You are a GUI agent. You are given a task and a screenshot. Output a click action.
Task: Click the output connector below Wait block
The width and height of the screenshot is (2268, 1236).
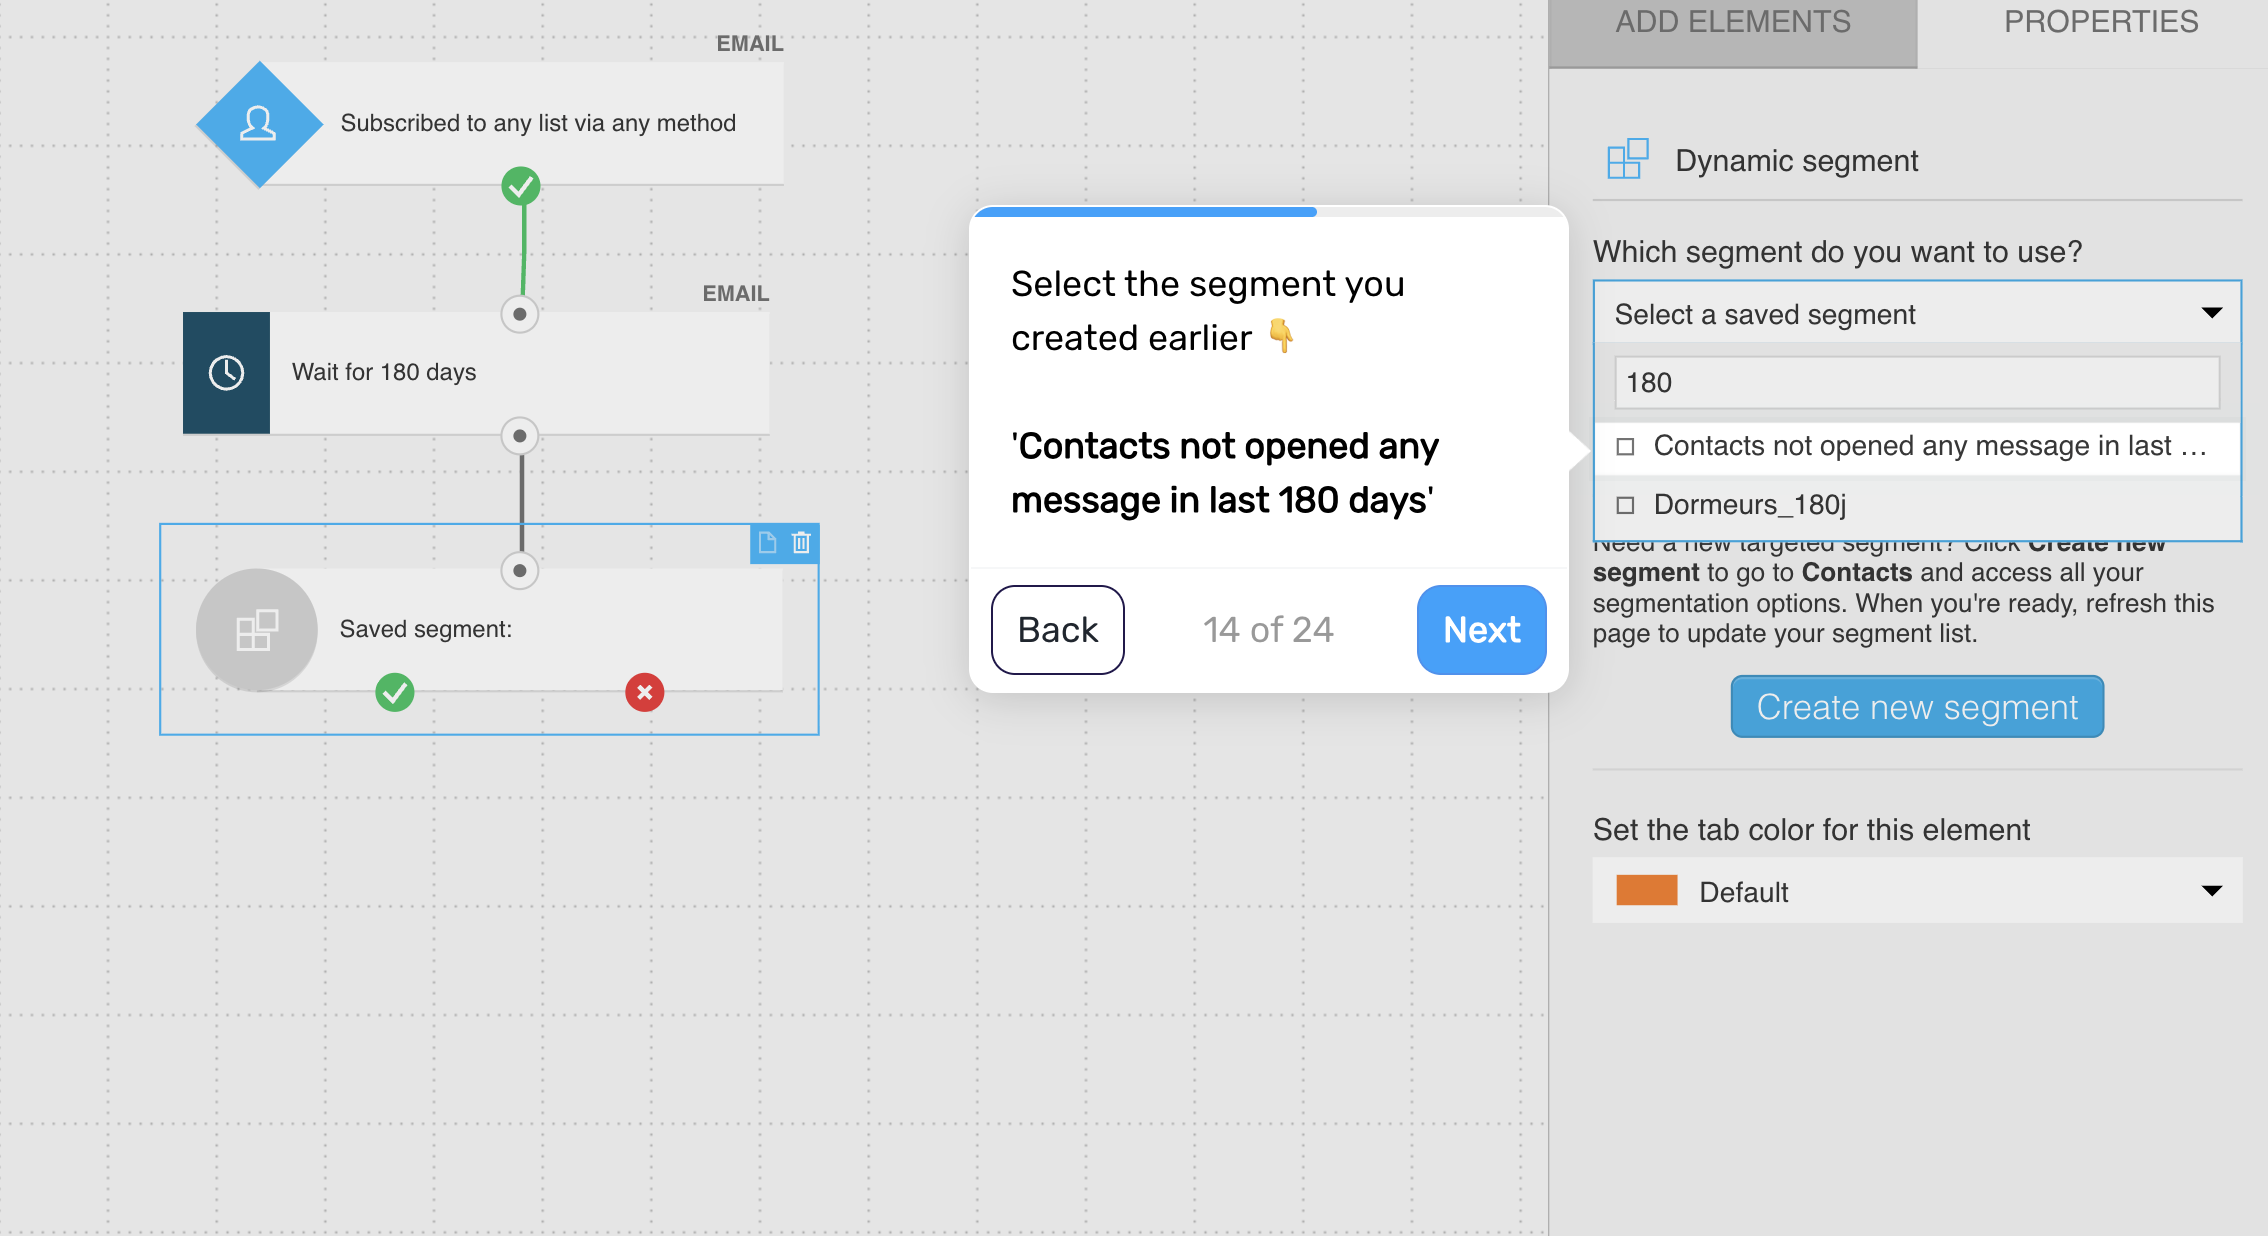pyautogui.click(x=520, y=436)
